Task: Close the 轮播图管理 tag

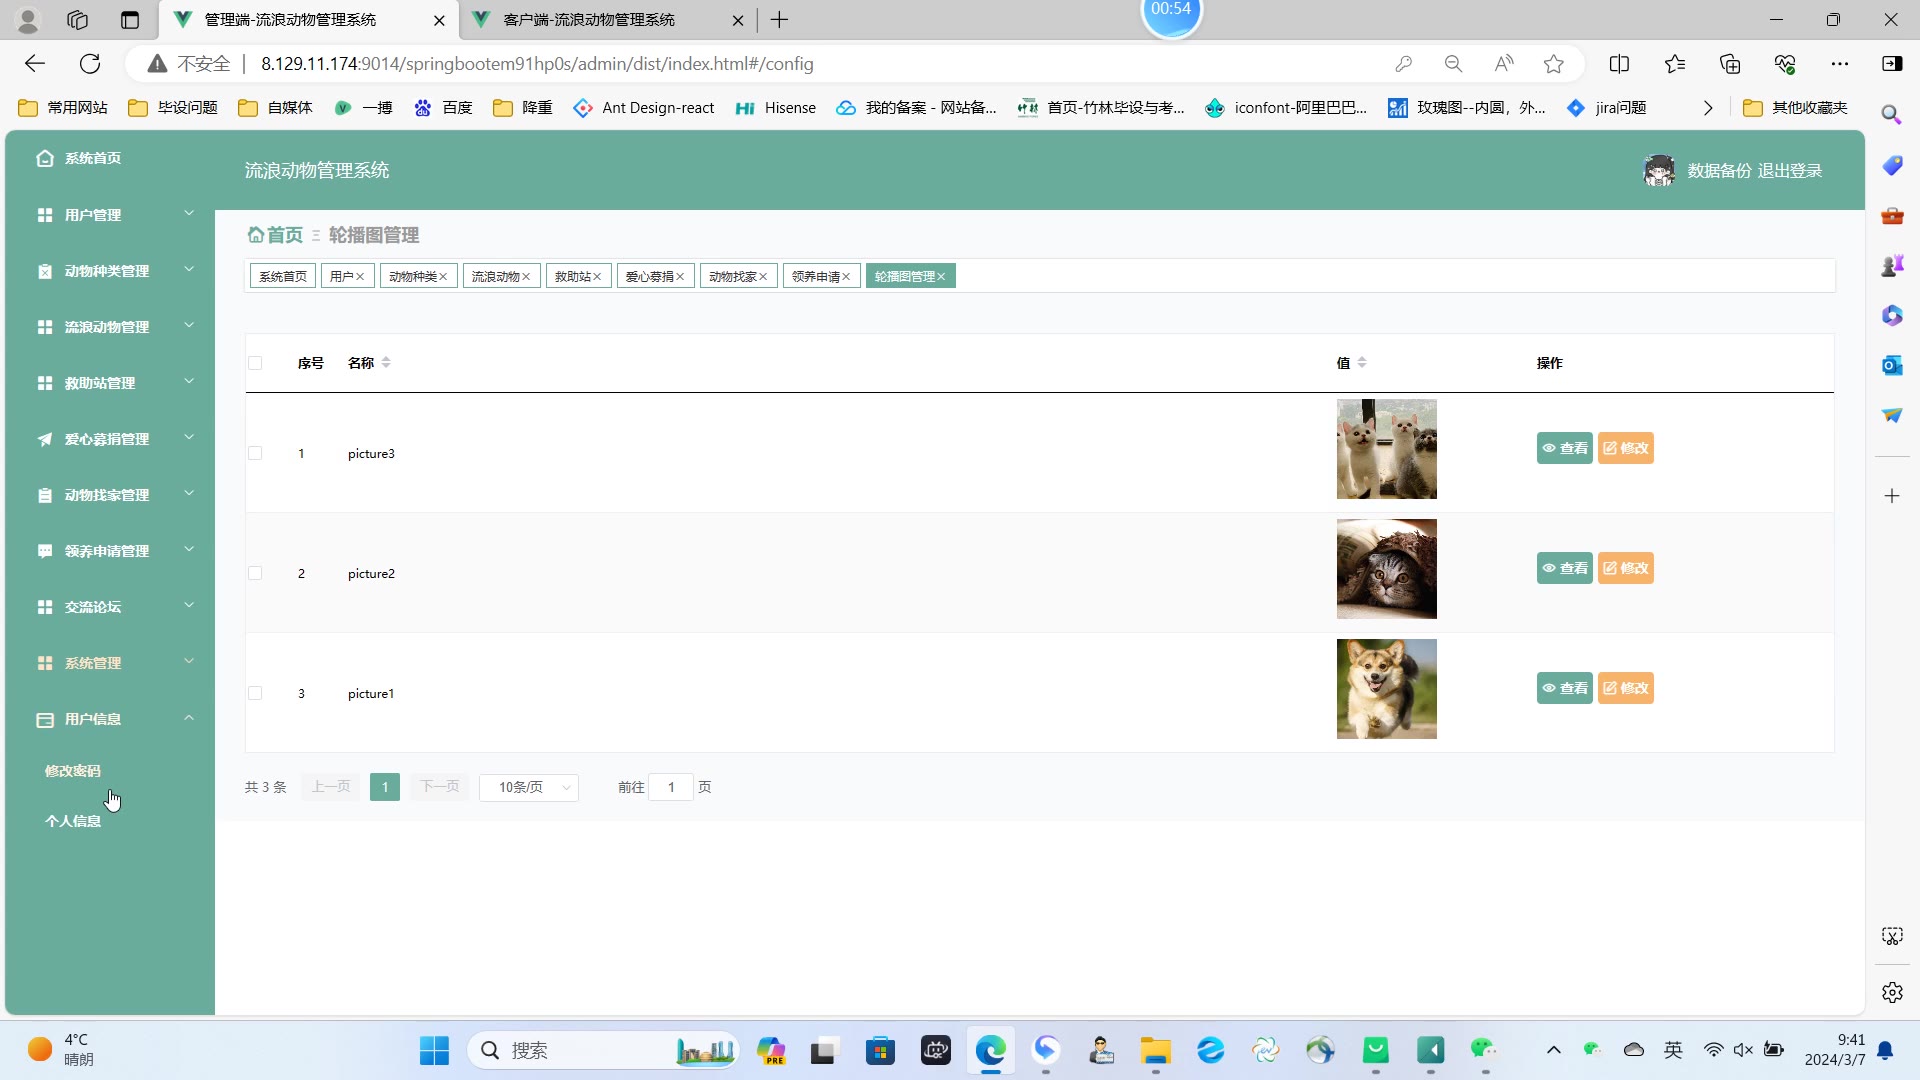Action: [941, 277]
